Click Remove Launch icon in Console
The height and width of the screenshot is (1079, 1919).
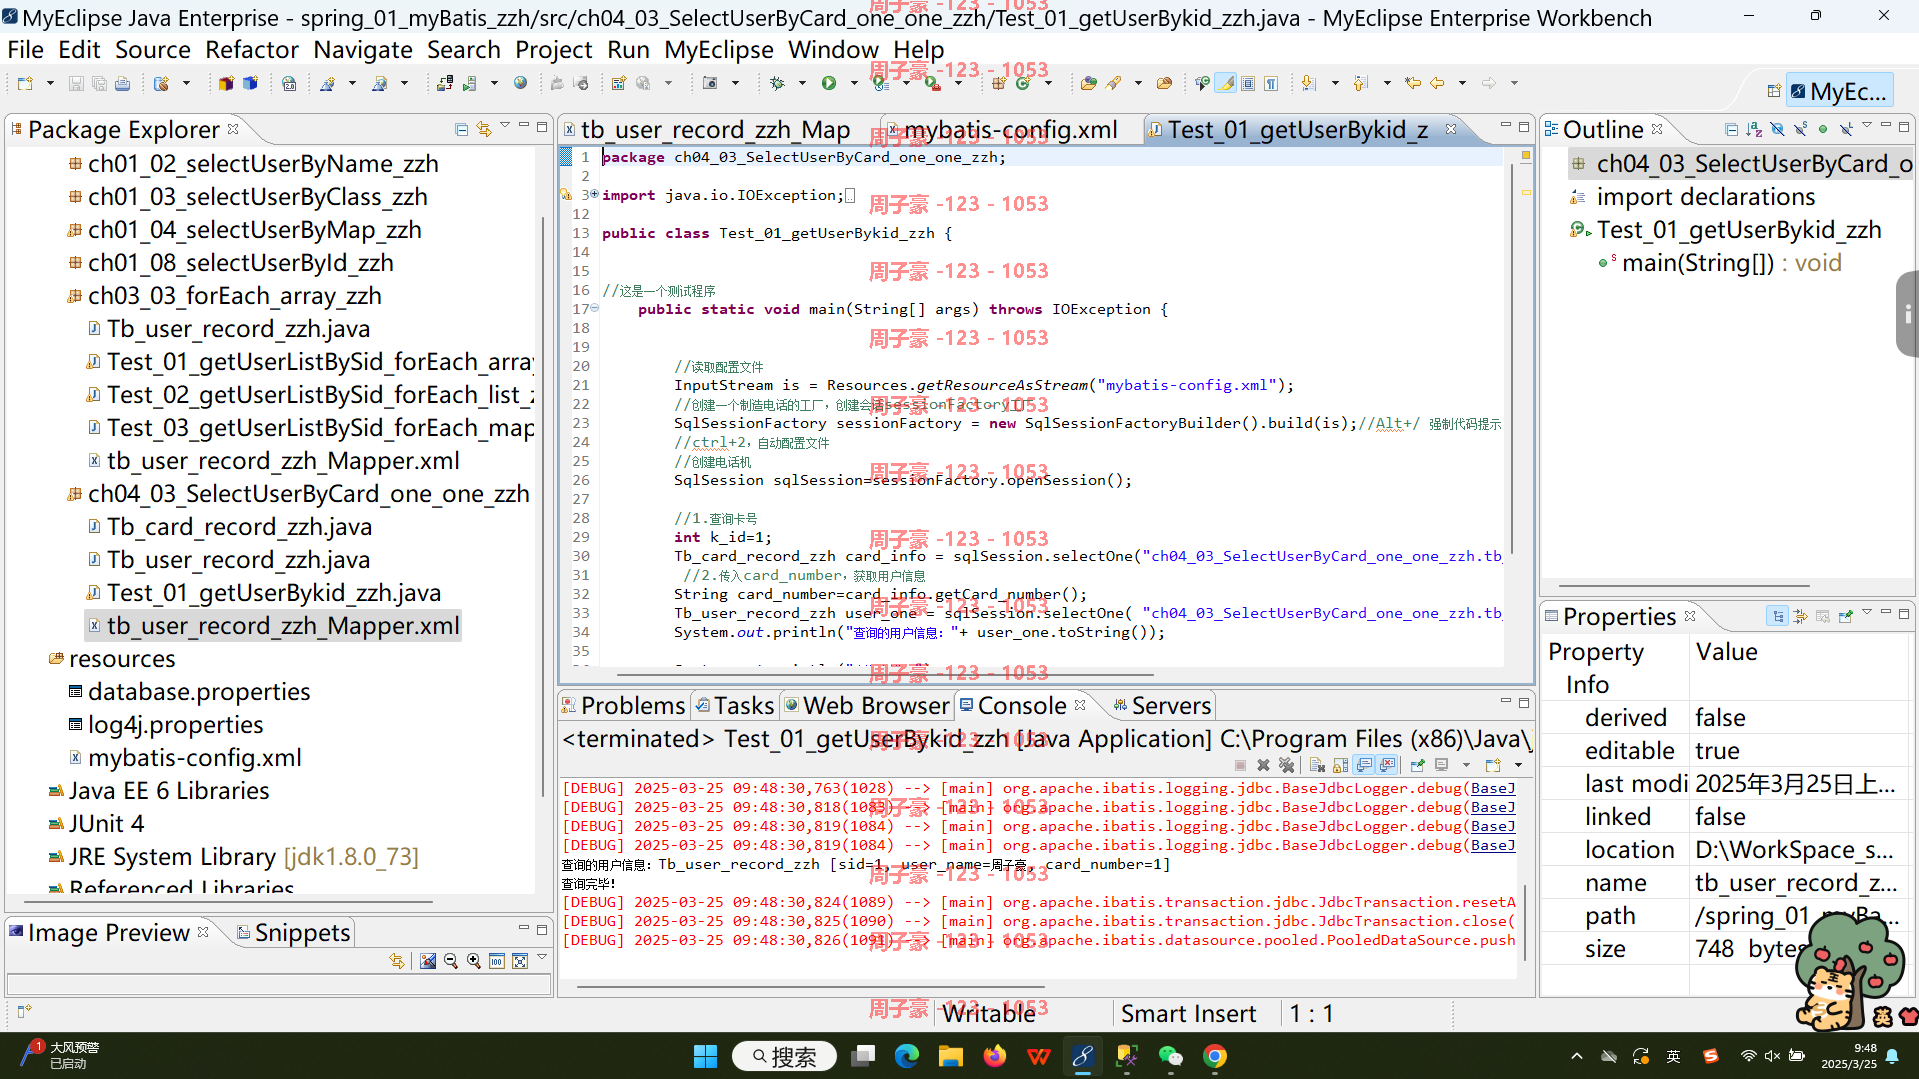pyautogui.click(x=1263, y=765)
